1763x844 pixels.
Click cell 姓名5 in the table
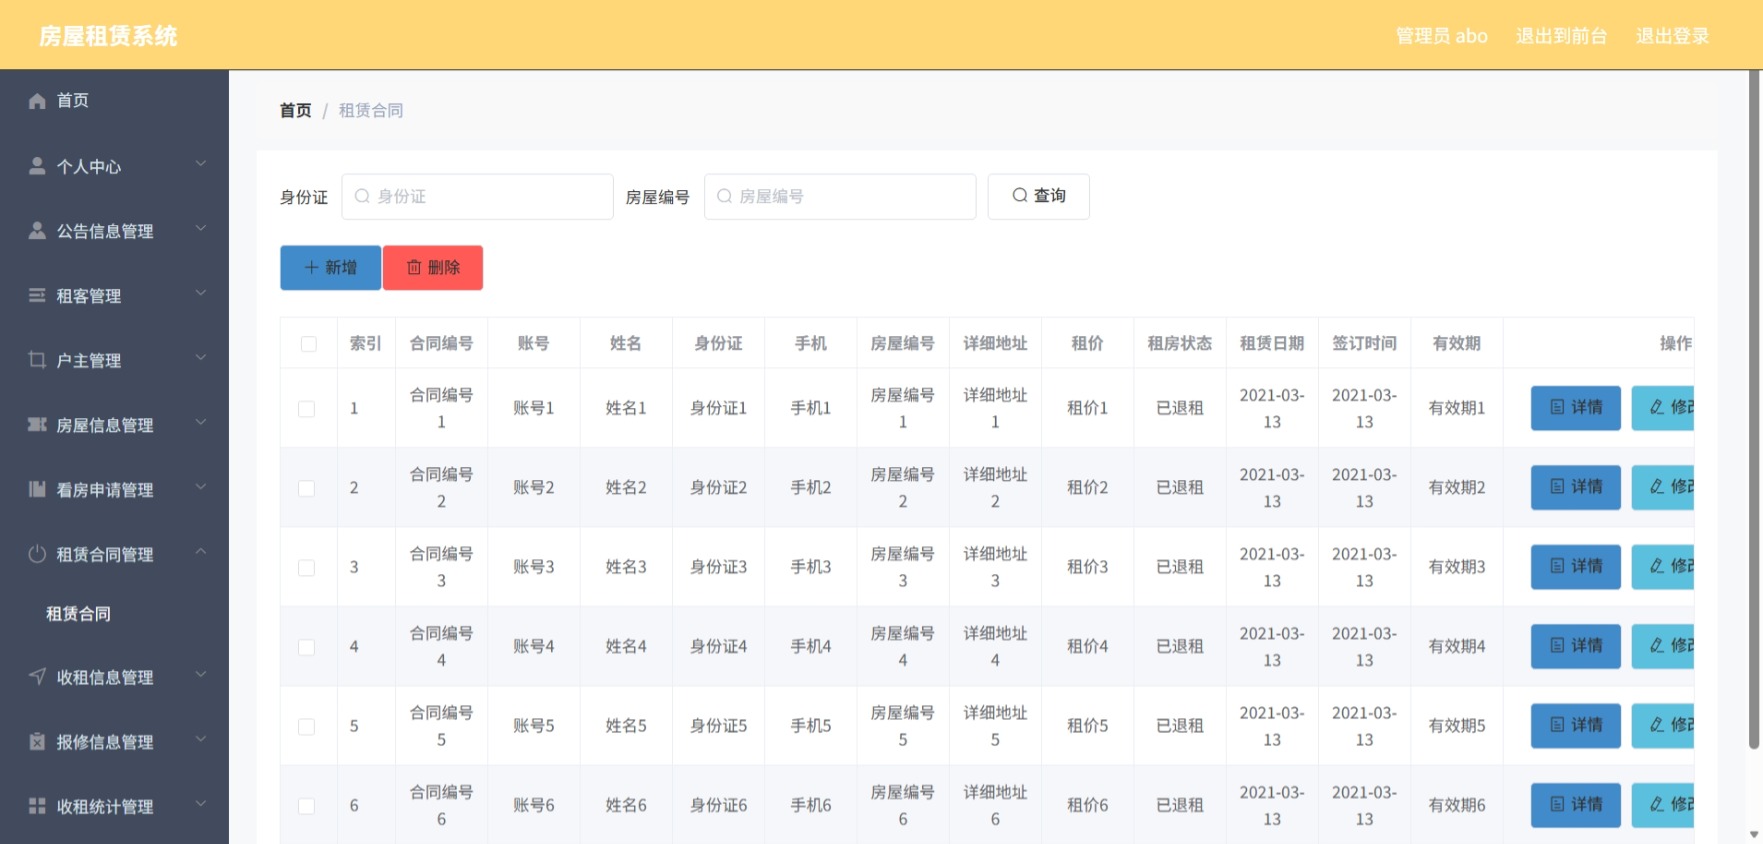pyautogui.click(x=626, y=726)
